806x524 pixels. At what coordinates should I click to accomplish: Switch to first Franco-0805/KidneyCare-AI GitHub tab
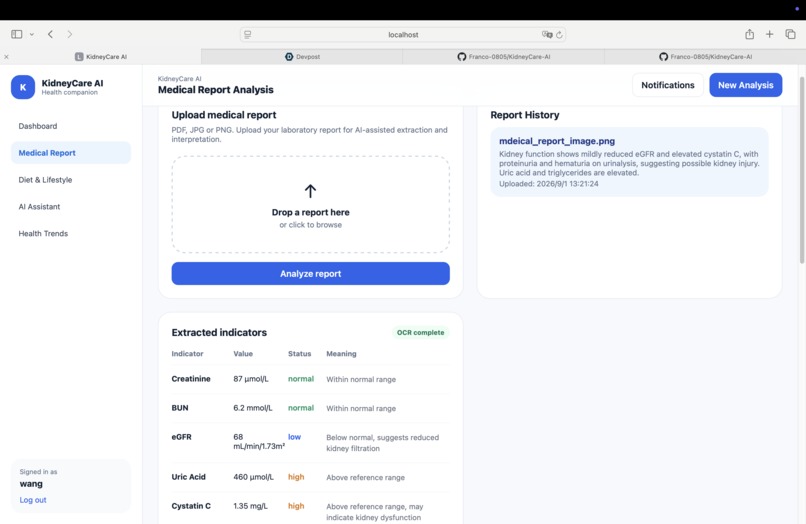point(504,57)
